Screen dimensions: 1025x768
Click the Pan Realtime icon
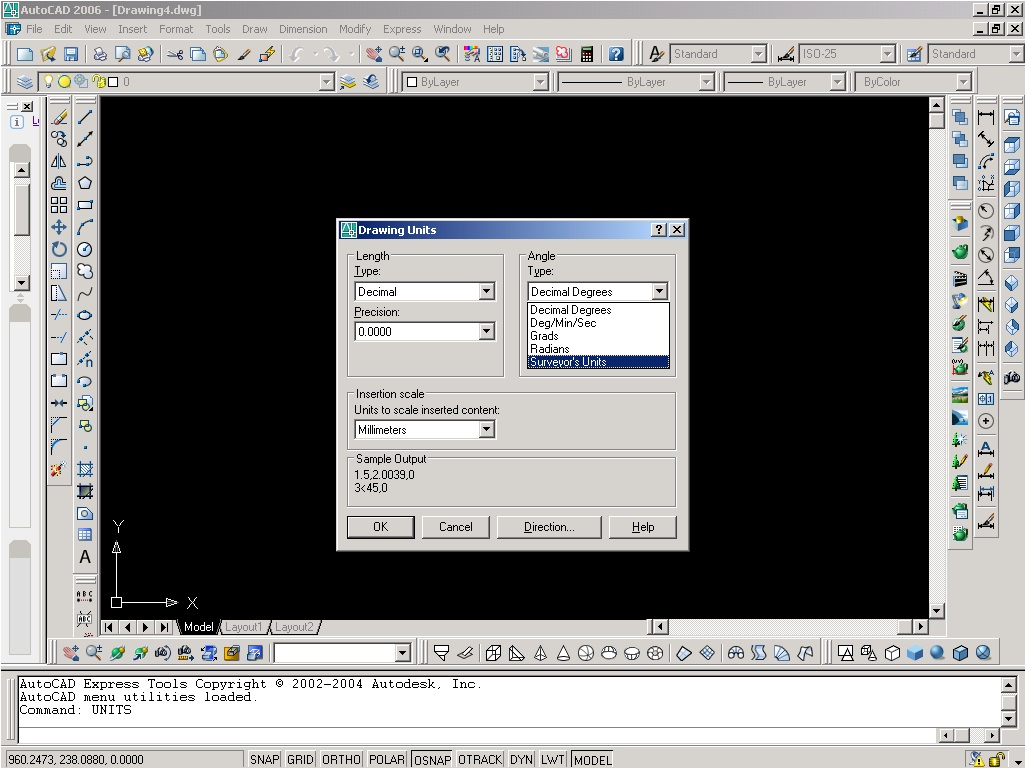pyautogui.click(x=374, y=54)
